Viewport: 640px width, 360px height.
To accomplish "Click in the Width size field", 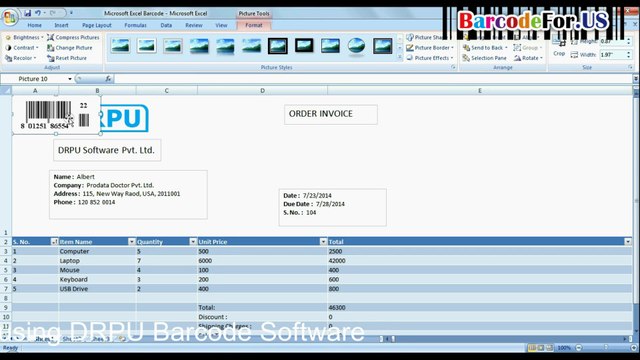I will pos(612,55).
